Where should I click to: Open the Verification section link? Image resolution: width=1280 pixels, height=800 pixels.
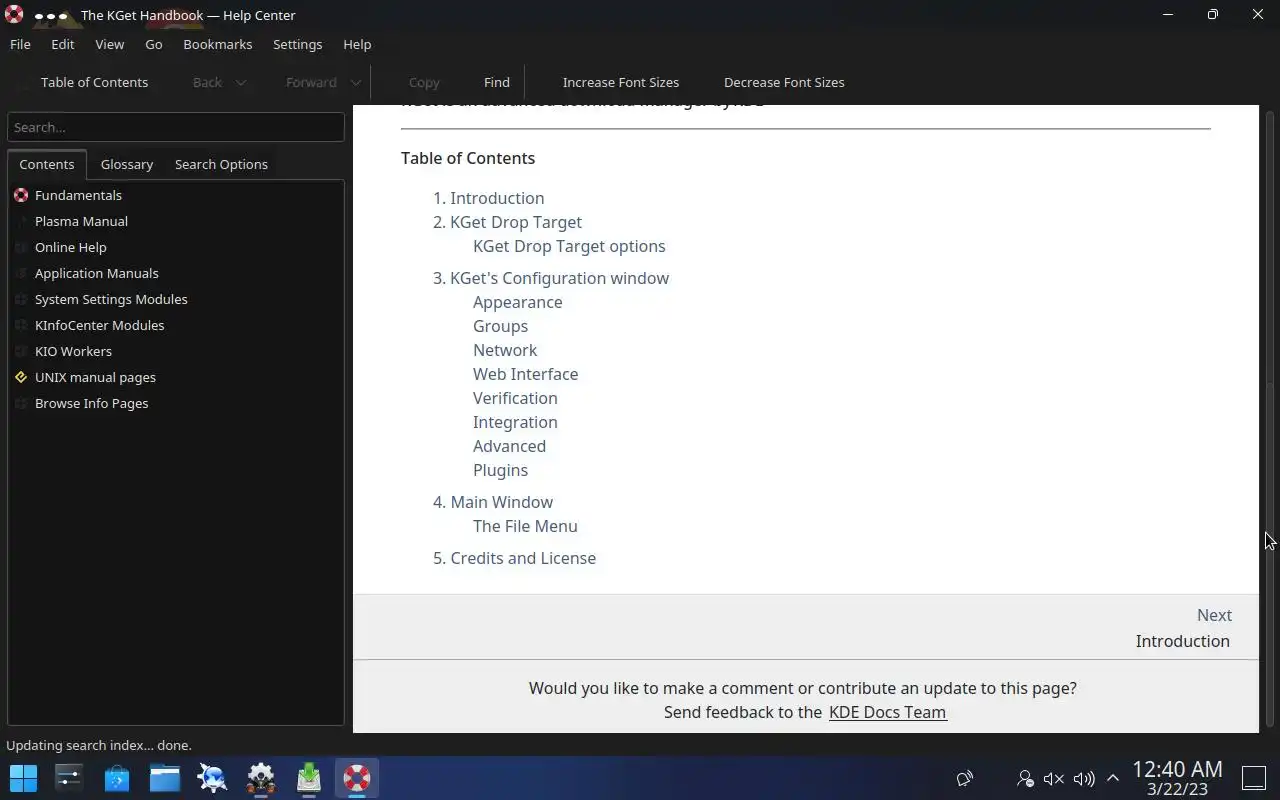click(515, 398)
